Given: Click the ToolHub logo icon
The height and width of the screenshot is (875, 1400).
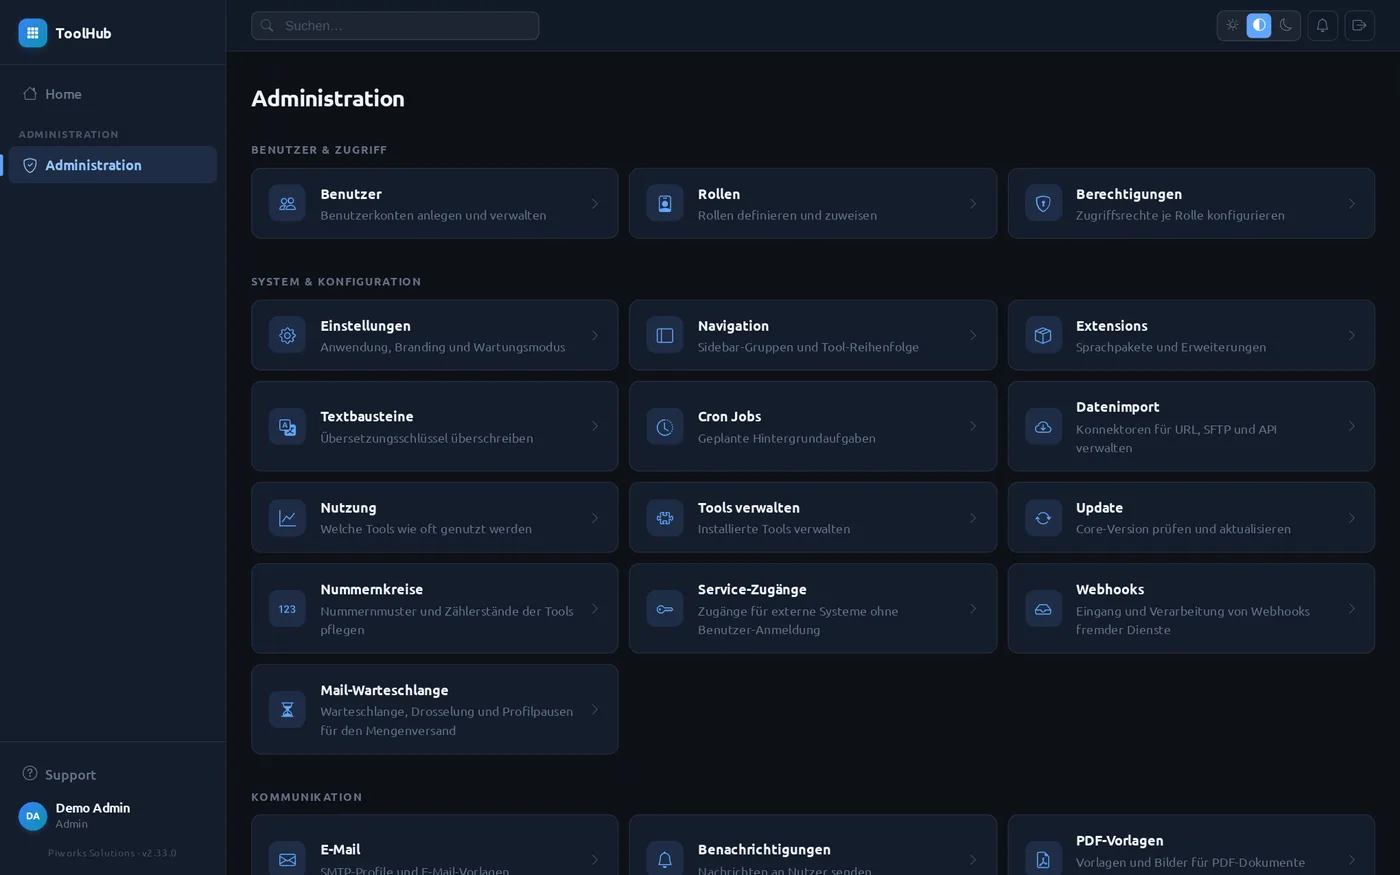Looking at the screenshot, I should [32, 33].
